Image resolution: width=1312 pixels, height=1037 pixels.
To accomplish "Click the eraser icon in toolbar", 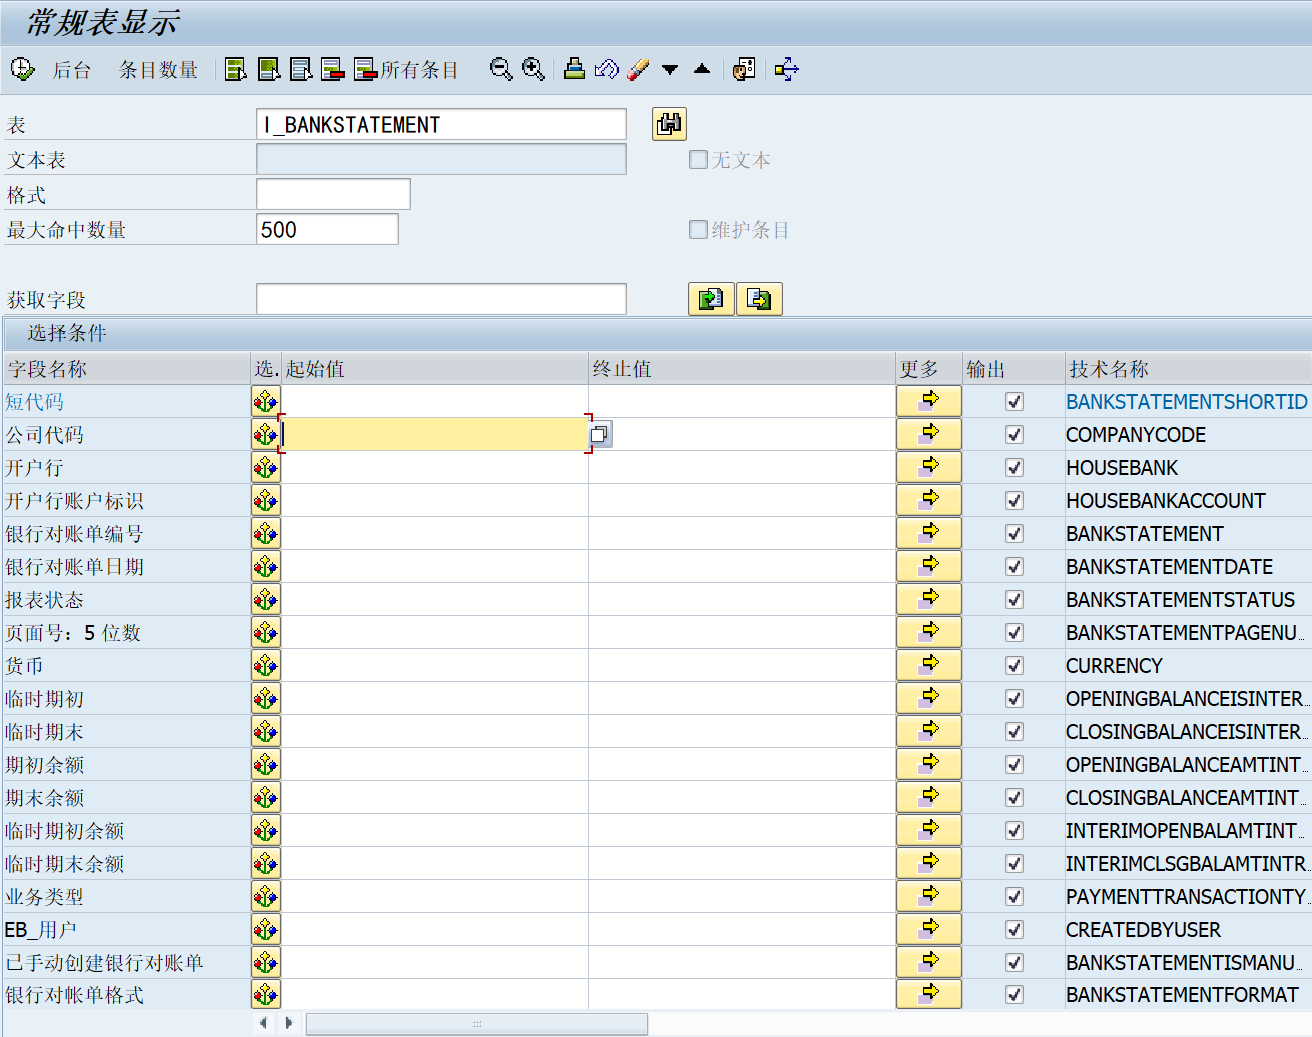I will (x=638, y=70).
